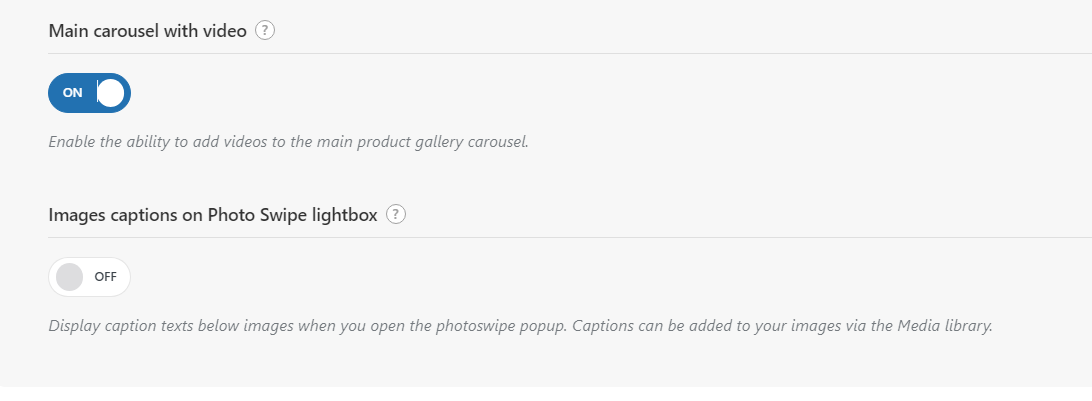Click the divider line under Main carousel heading
Viewport: 1092px width, 401px height.
click(x=570, y=53)
